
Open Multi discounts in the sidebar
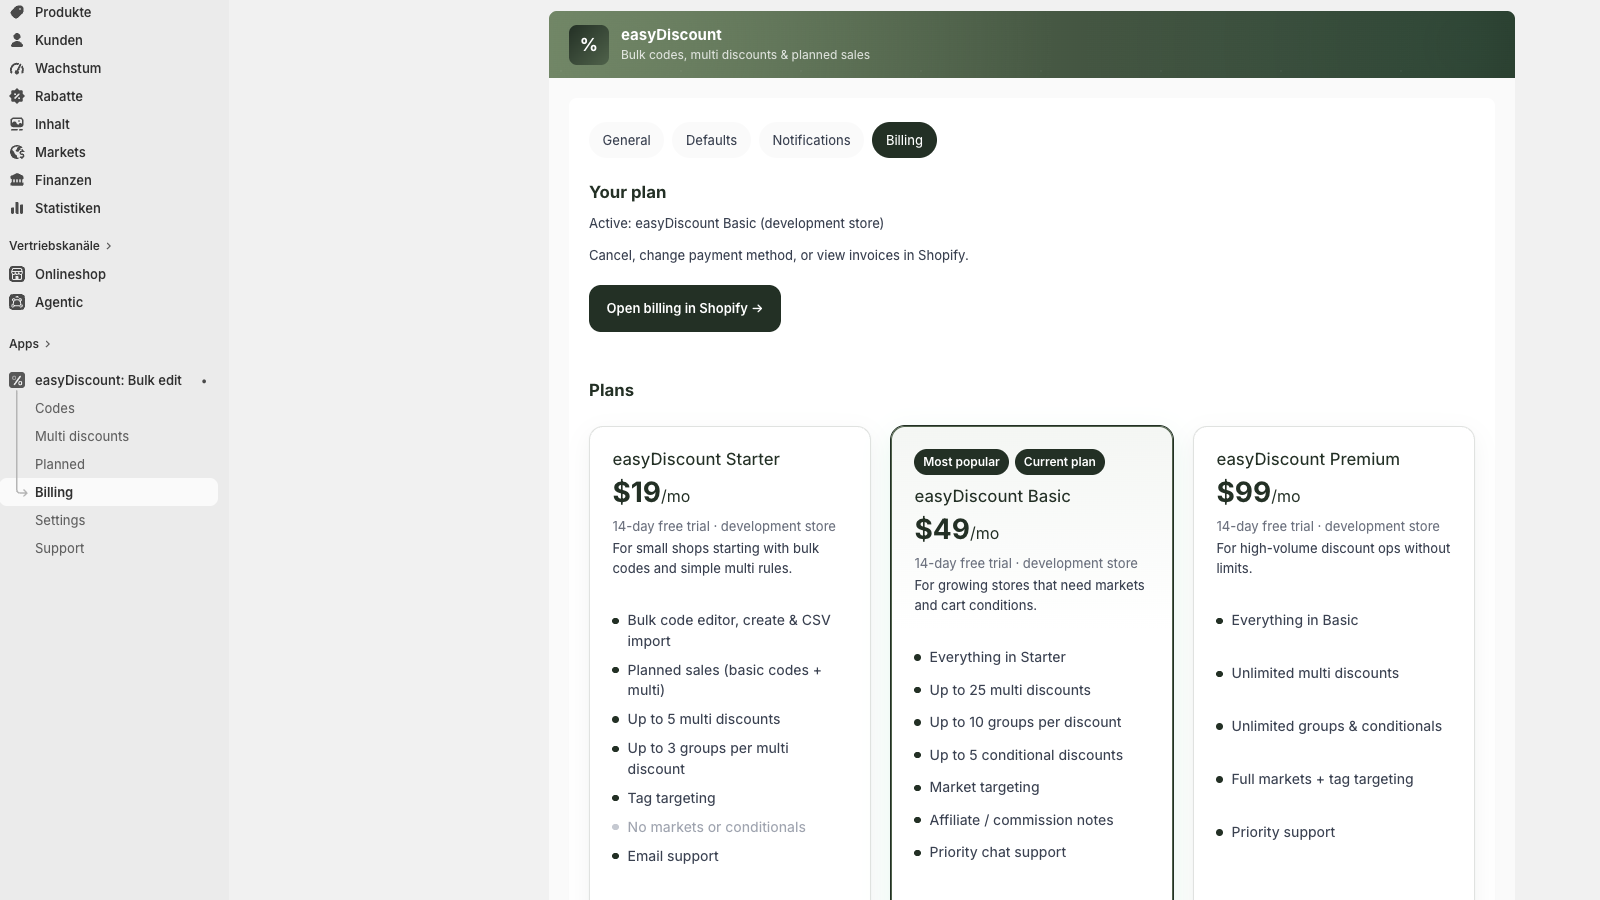click(82, 436)
